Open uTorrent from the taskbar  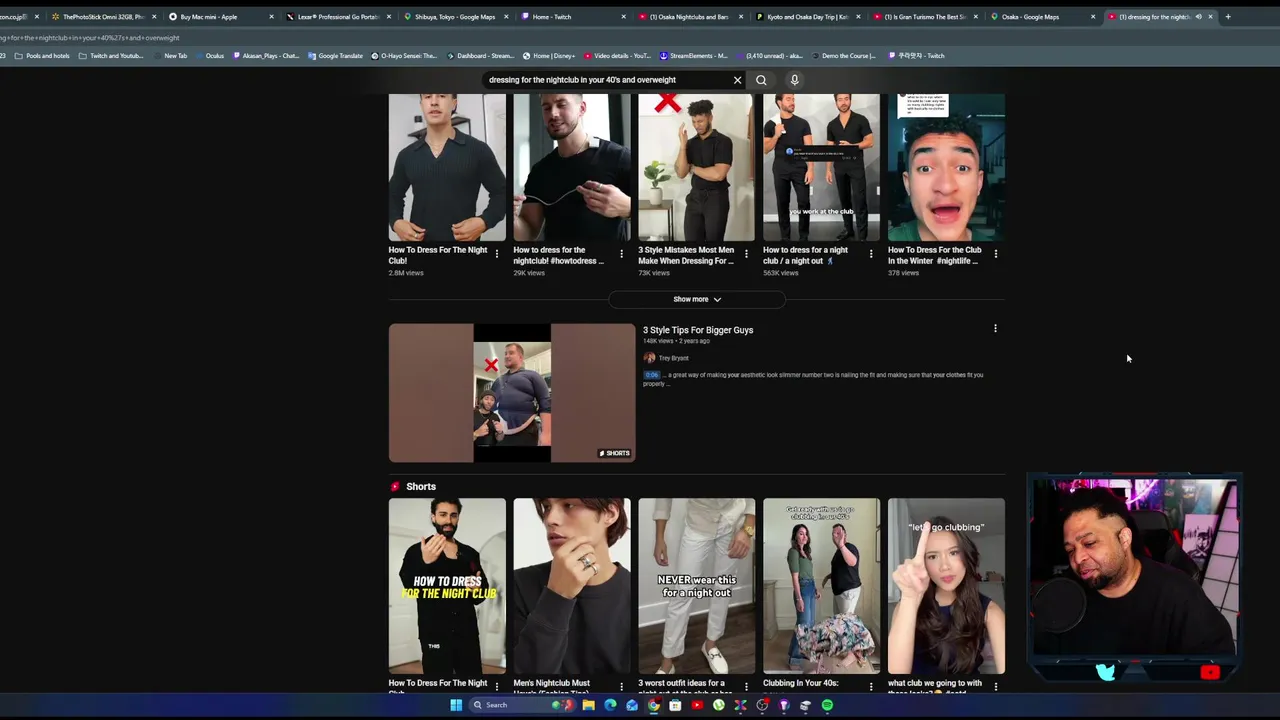[718, 705]
